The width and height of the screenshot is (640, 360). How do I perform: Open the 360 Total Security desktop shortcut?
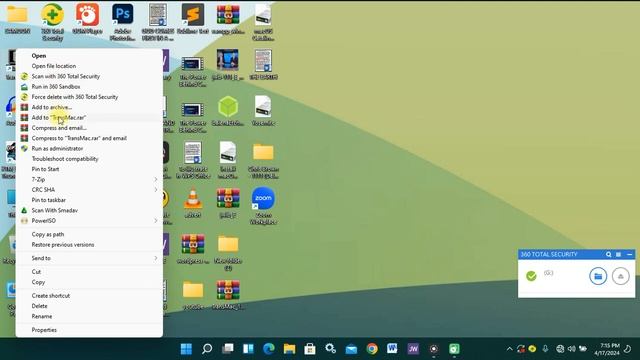click(52, 21)
